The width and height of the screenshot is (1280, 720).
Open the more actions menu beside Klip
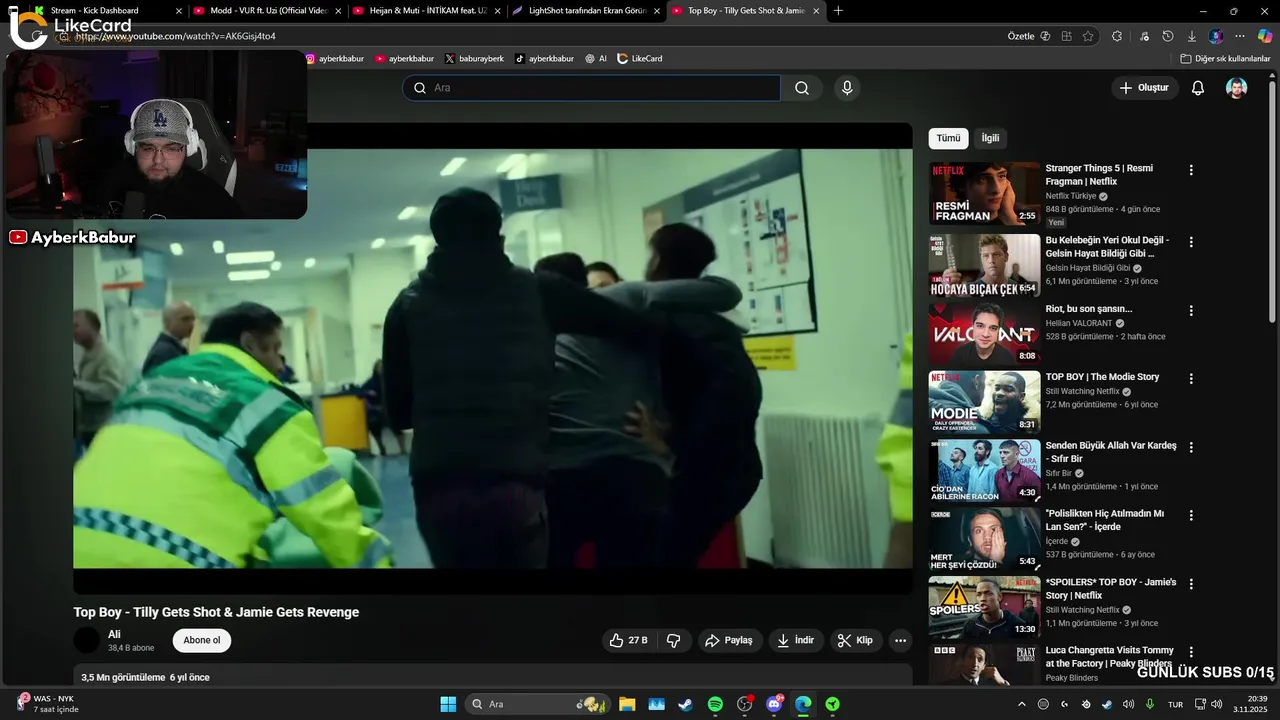tap(900, 640)
